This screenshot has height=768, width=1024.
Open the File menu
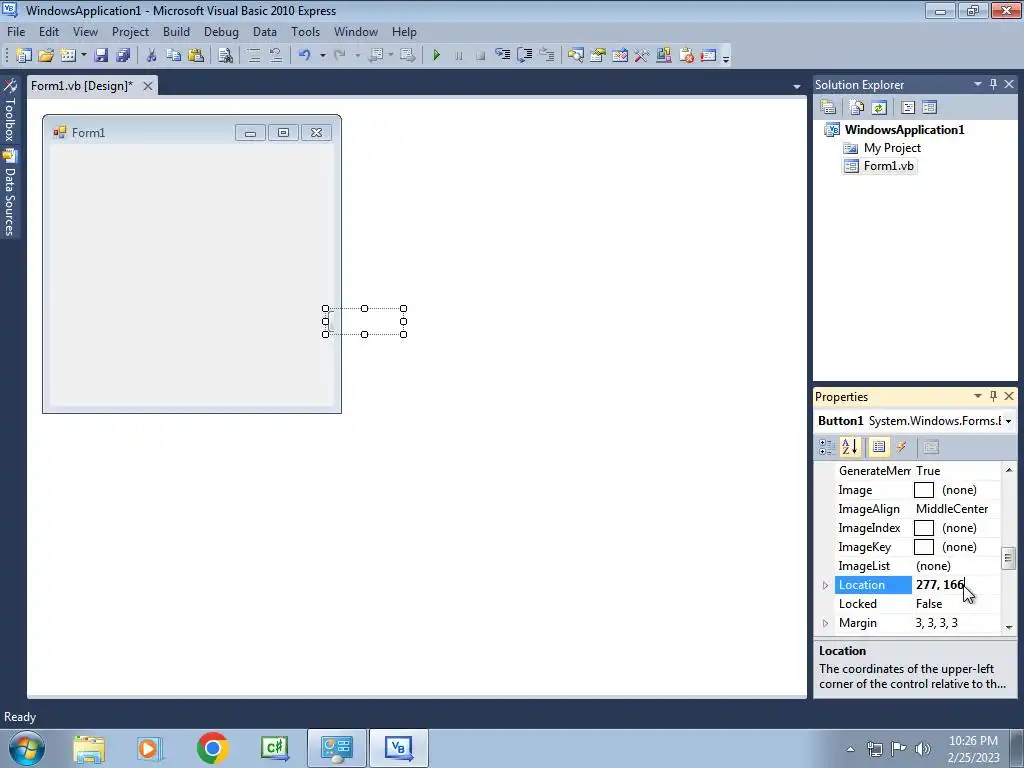(x=16, y=31)
